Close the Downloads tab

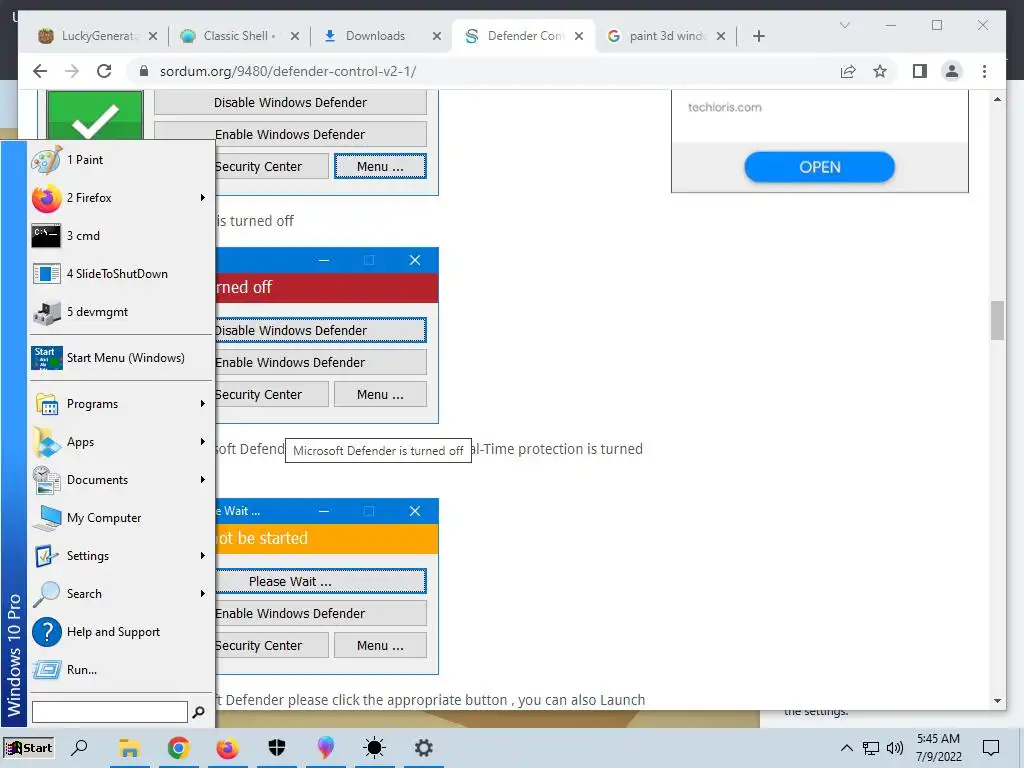click(x=437, y=36)
